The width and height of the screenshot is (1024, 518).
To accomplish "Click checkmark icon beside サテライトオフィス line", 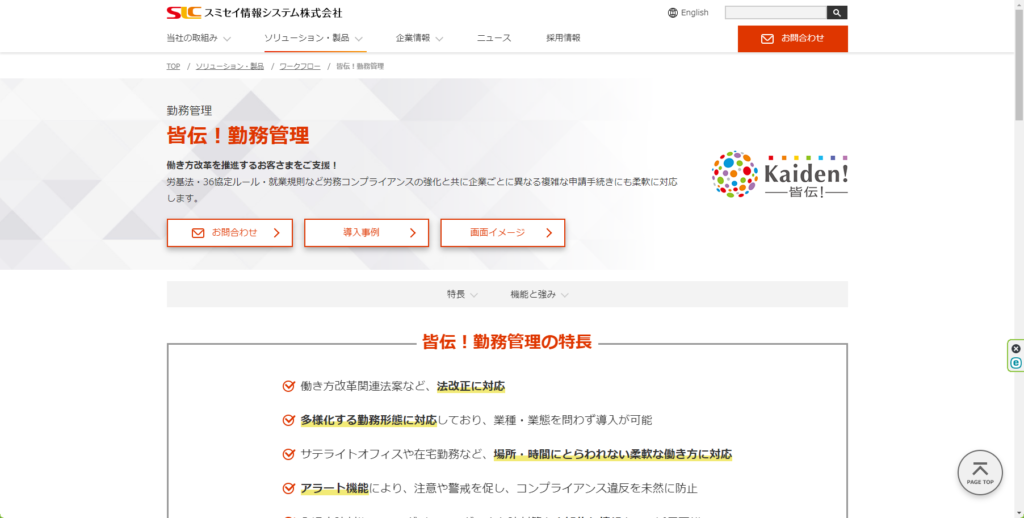I will coord(289,454).
